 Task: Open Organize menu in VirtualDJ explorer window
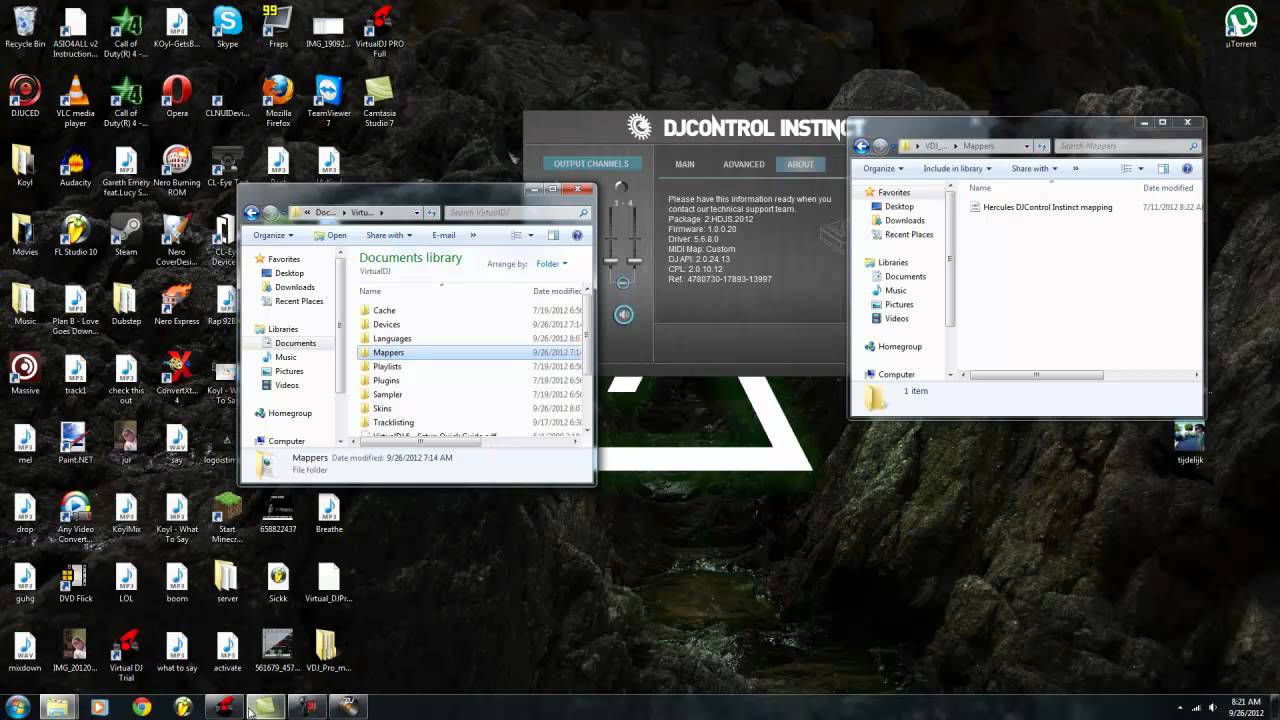click(x=273, y=235)
